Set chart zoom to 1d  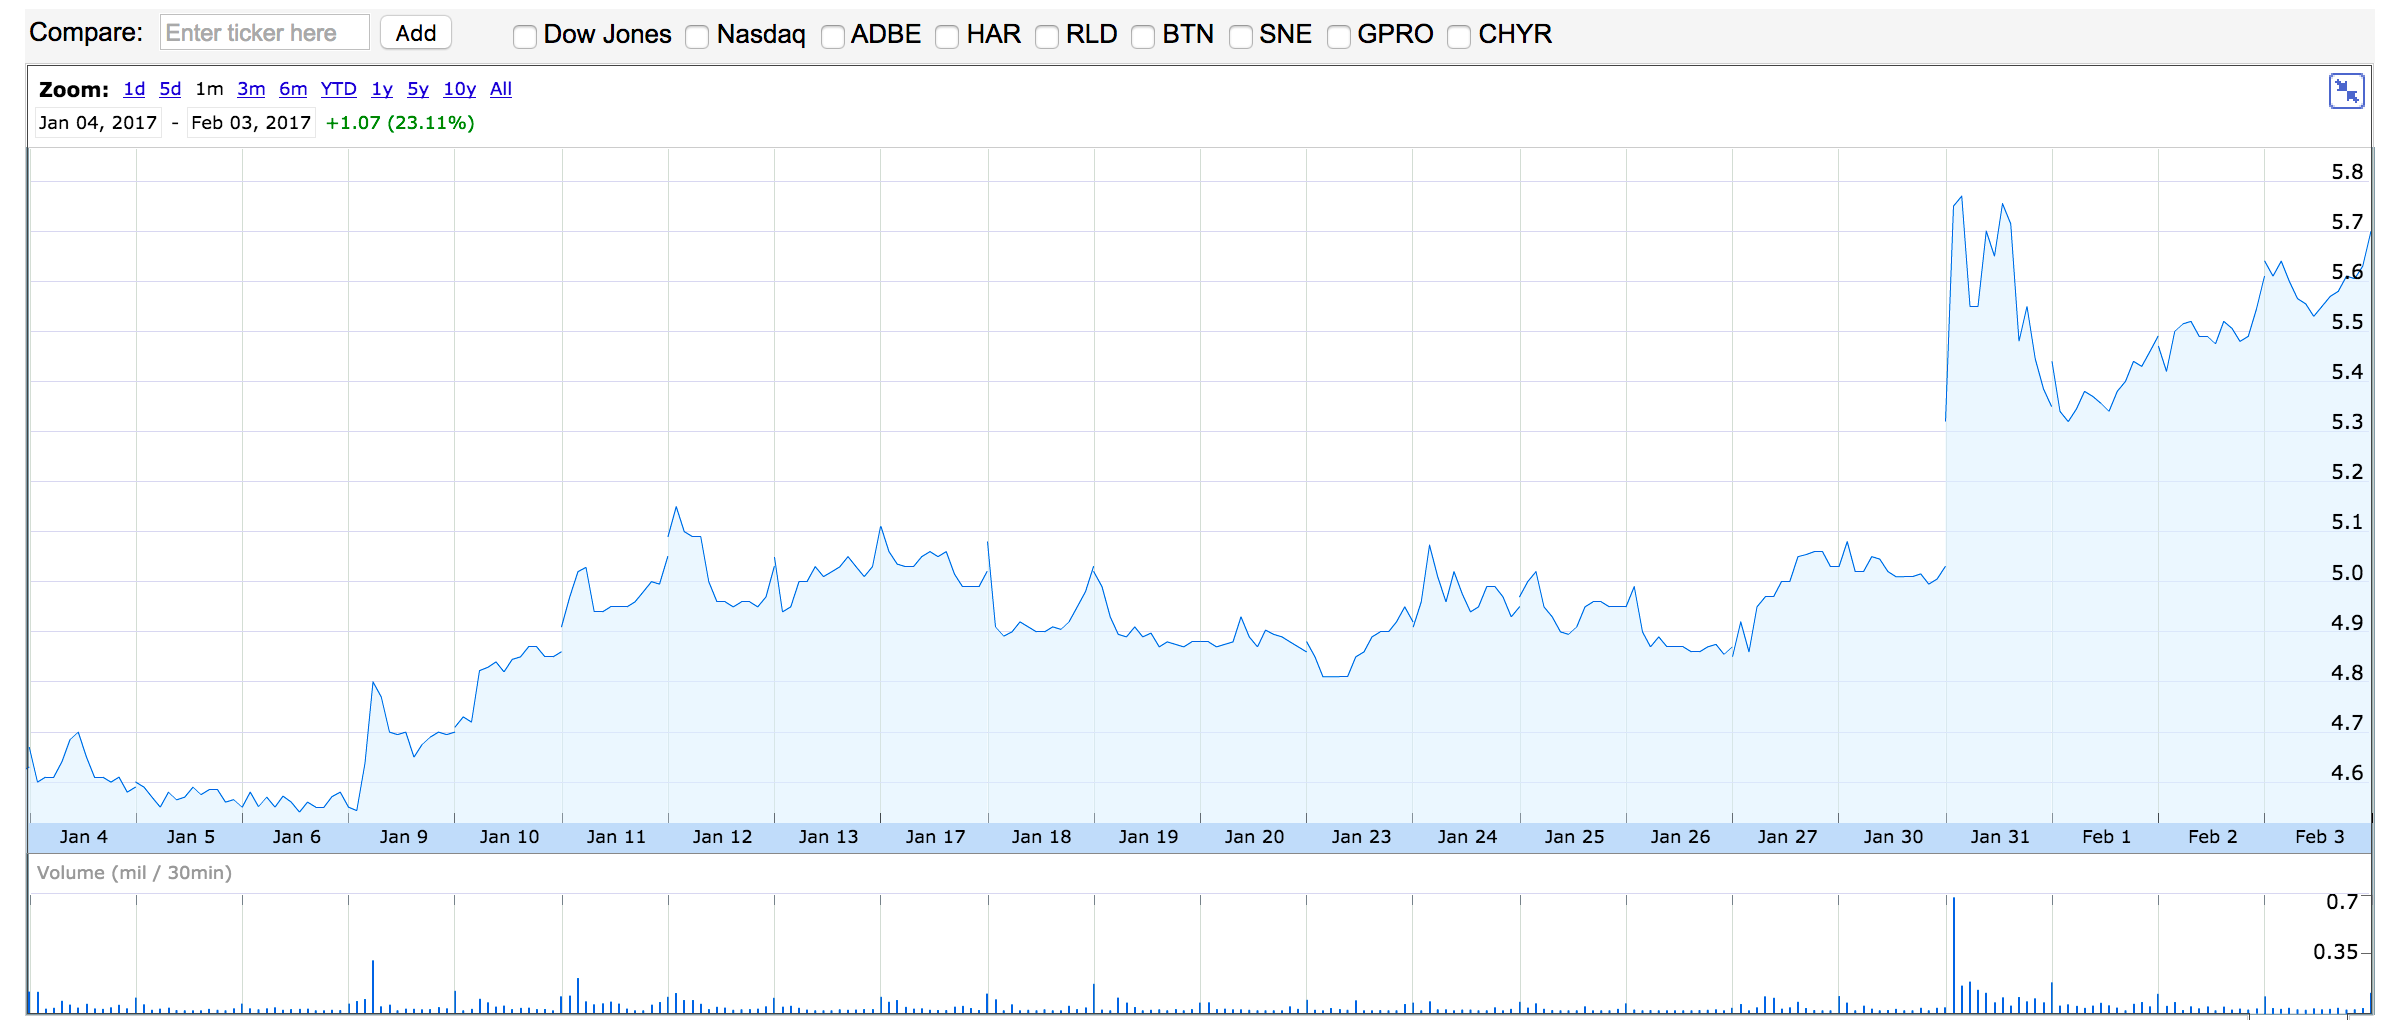134,89
